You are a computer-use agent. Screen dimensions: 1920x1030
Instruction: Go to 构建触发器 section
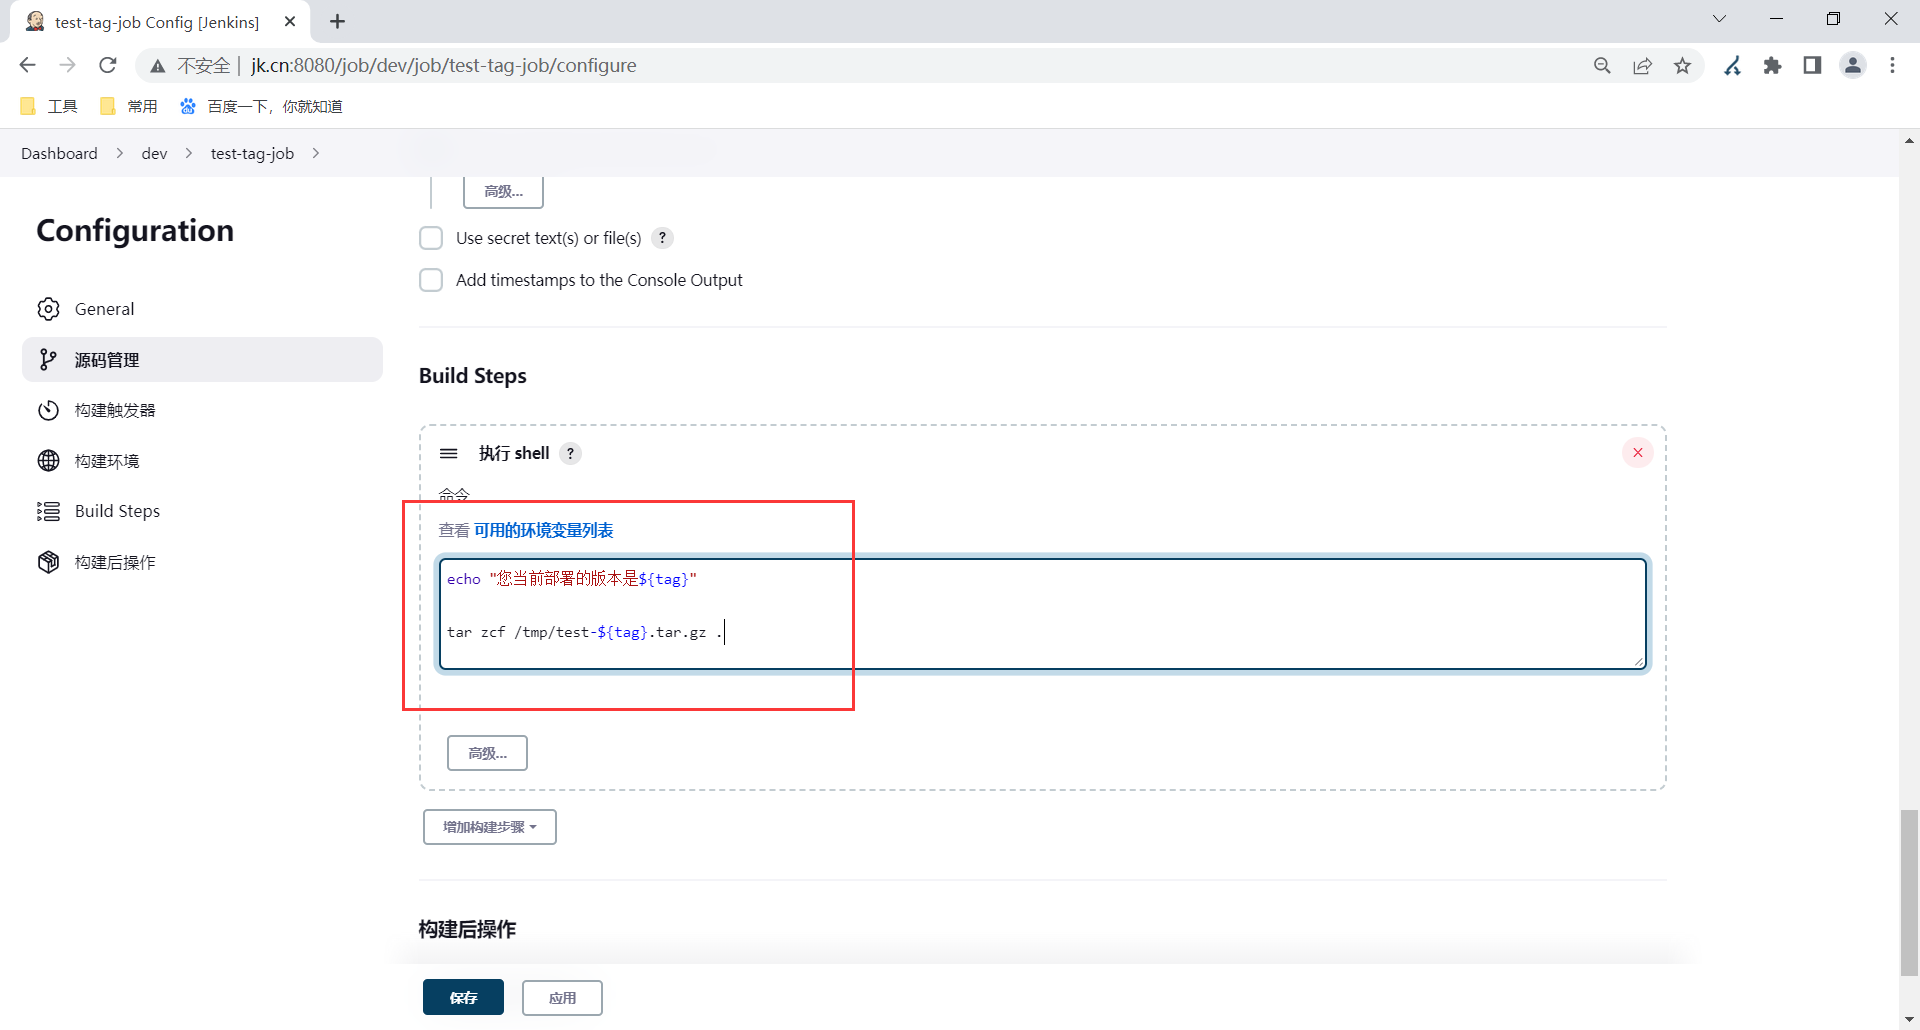(x=202, y=410)
